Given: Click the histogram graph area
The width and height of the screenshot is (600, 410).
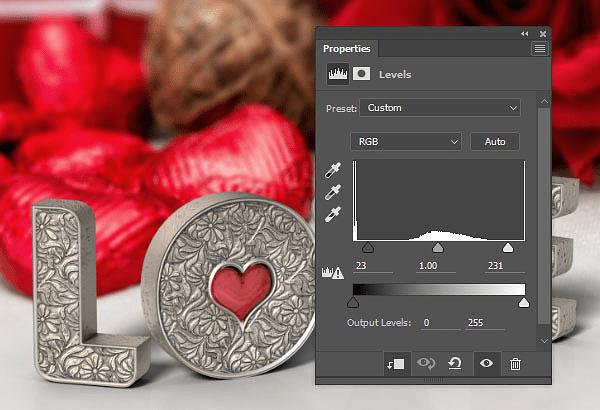Looking at the screenshot, I should pyautogui.click(x=439, y=201).
